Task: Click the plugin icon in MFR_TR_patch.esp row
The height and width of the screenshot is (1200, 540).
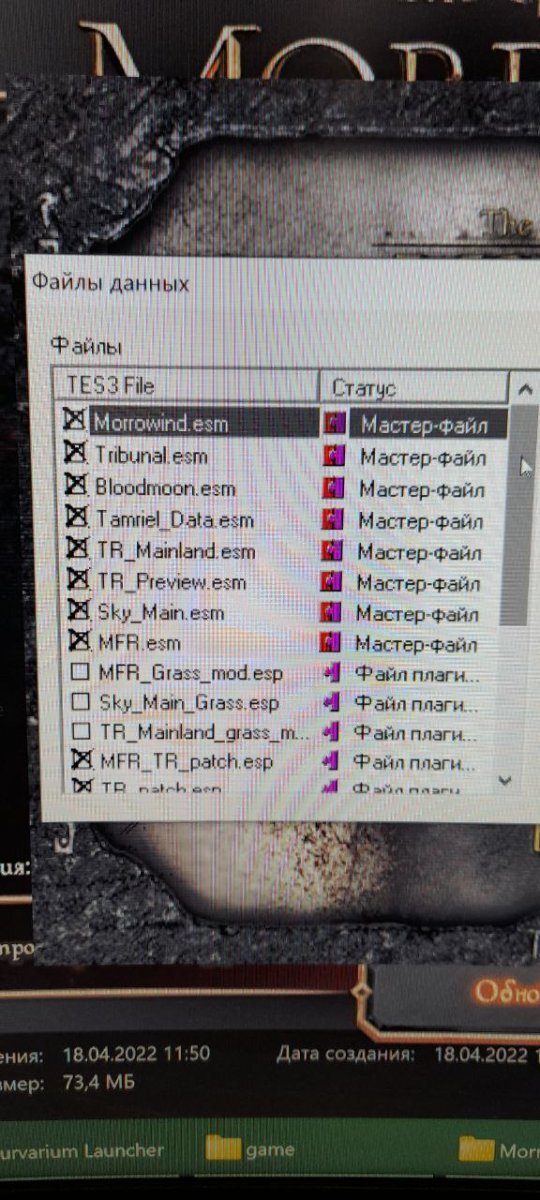Action: coord(332,762)
